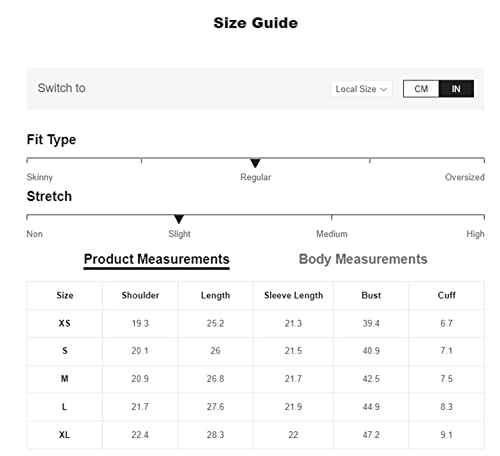This screenshot has width=500, height=456.
Task: Select the XL size row label
Action: click(65, 435)
